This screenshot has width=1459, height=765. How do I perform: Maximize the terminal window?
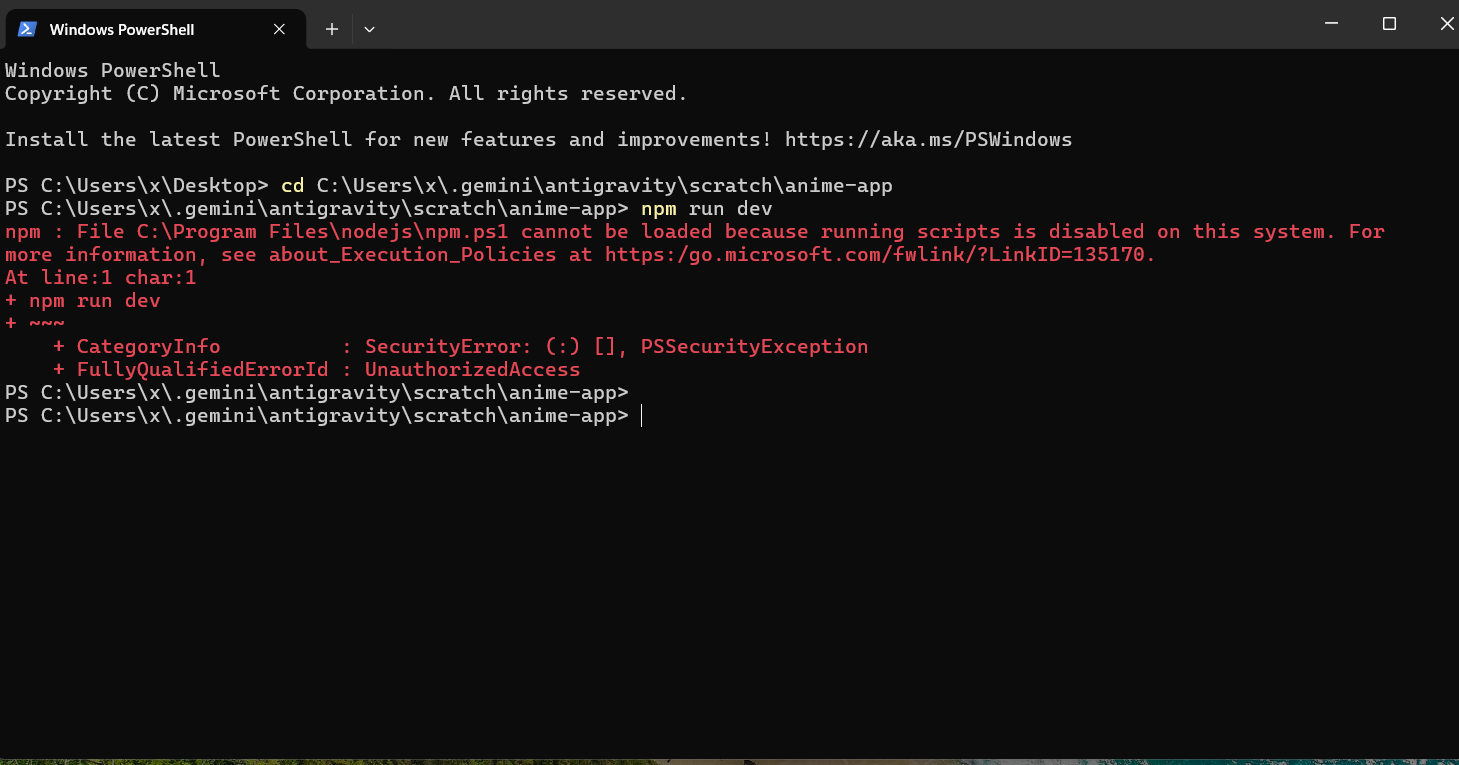click(x=1389, y=24)
